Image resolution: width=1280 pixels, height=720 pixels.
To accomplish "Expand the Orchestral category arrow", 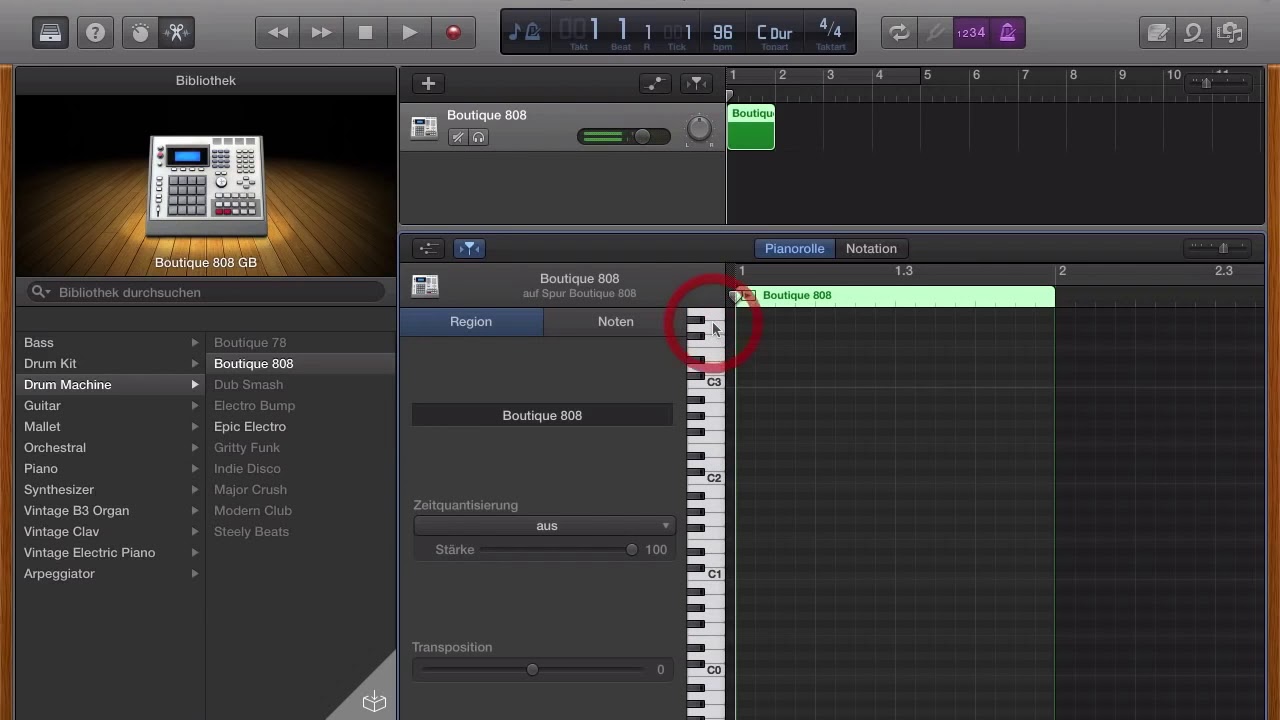I will coord(195,448).
